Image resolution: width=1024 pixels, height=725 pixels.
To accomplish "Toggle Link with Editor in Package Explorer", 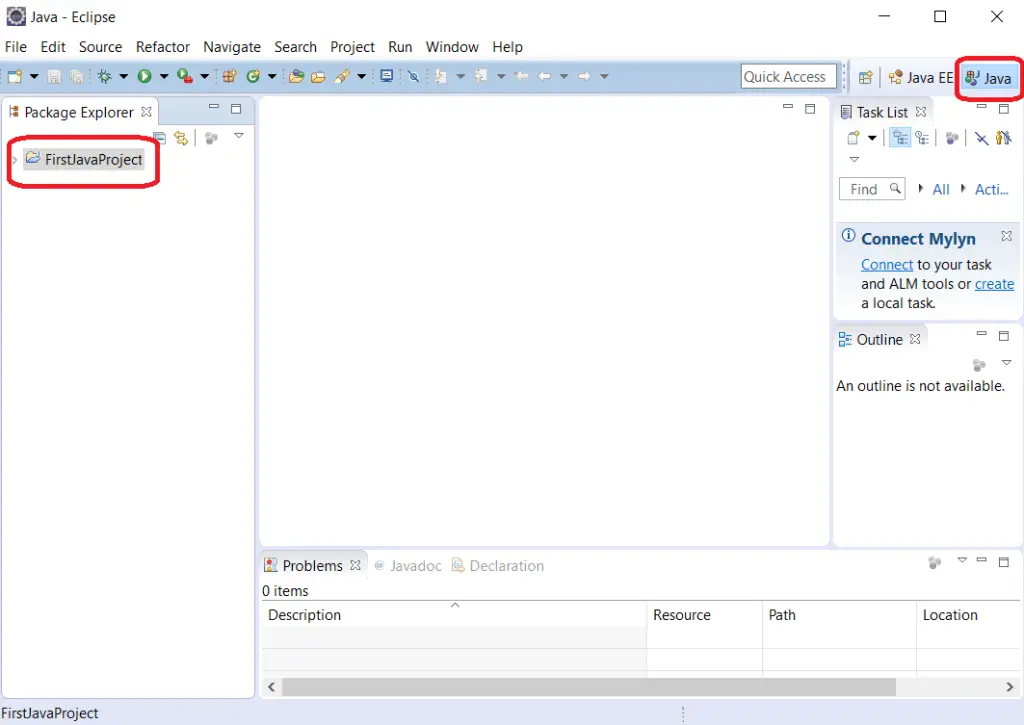I will click(x=181, y=138).
